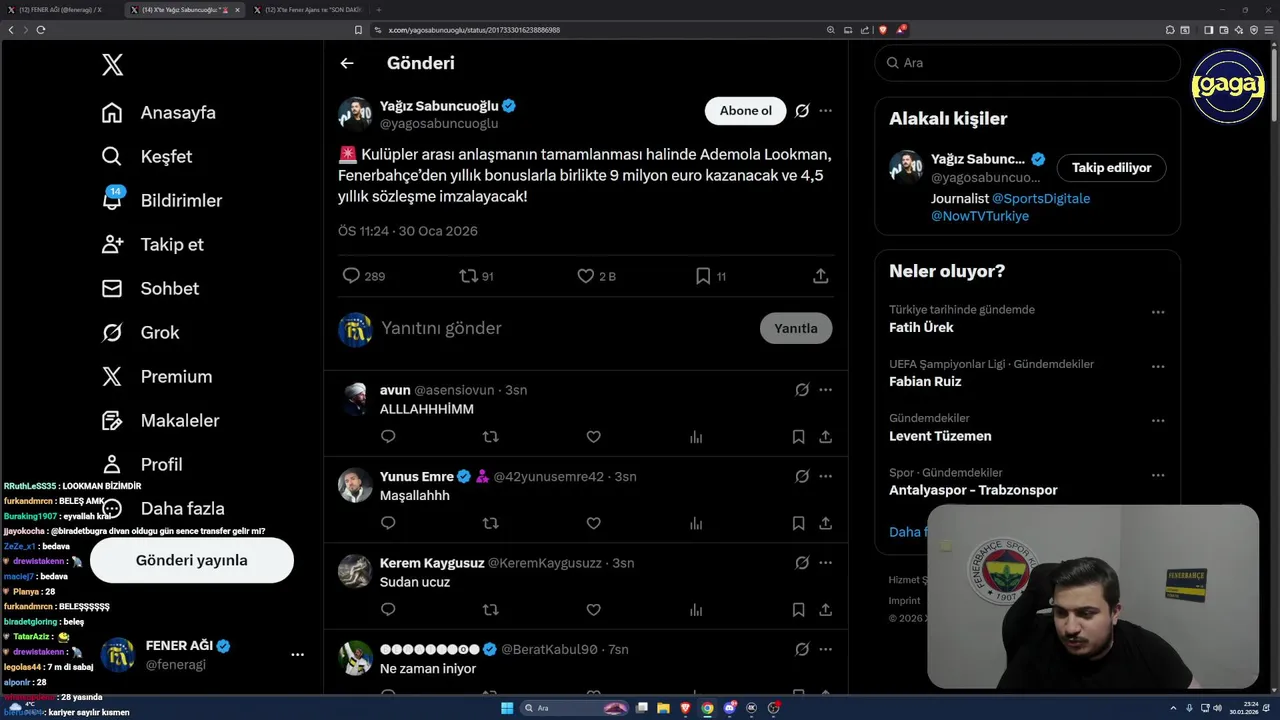The height and width of the screenshot is (720, 1280).
Task: Open more options for Fatih Ürek trend
Action: click(x=1158, y=312)
